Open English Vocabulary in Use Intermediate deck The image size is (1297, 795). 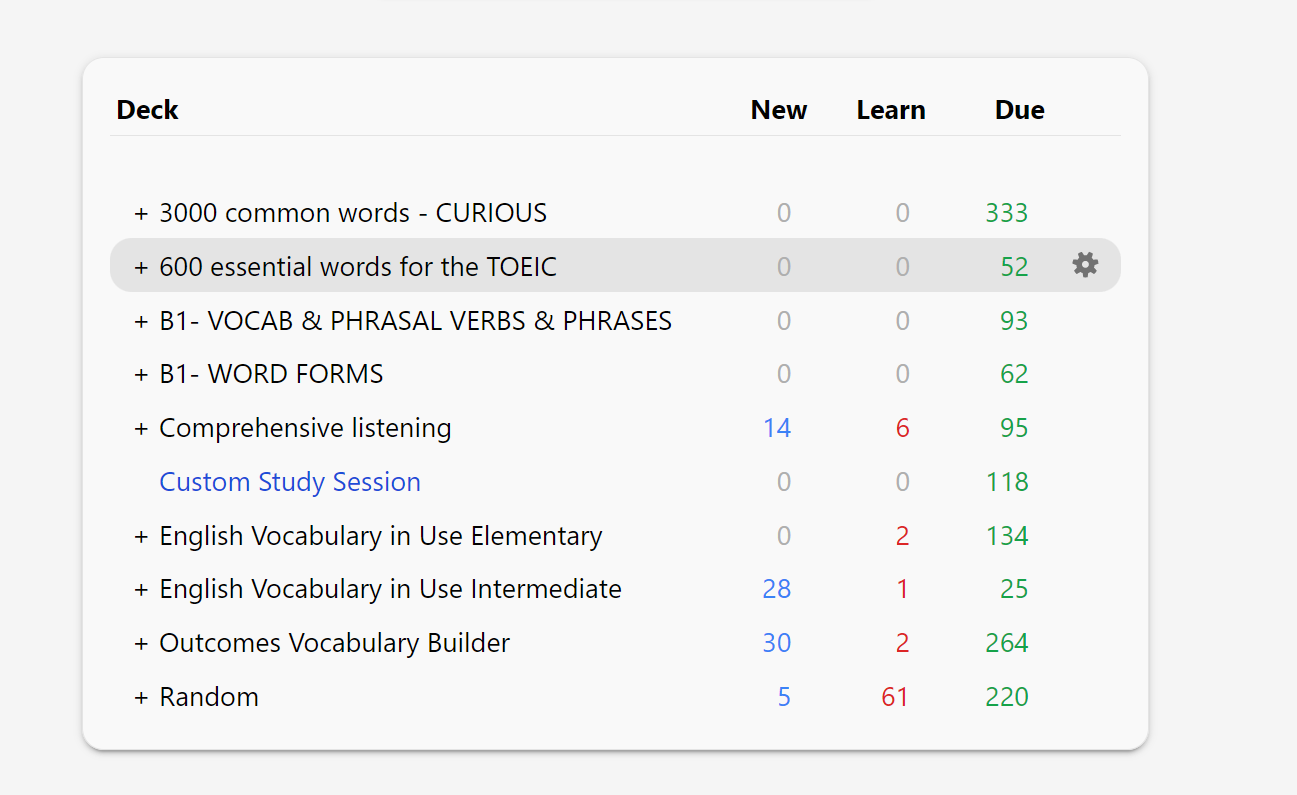click(390, 589)
